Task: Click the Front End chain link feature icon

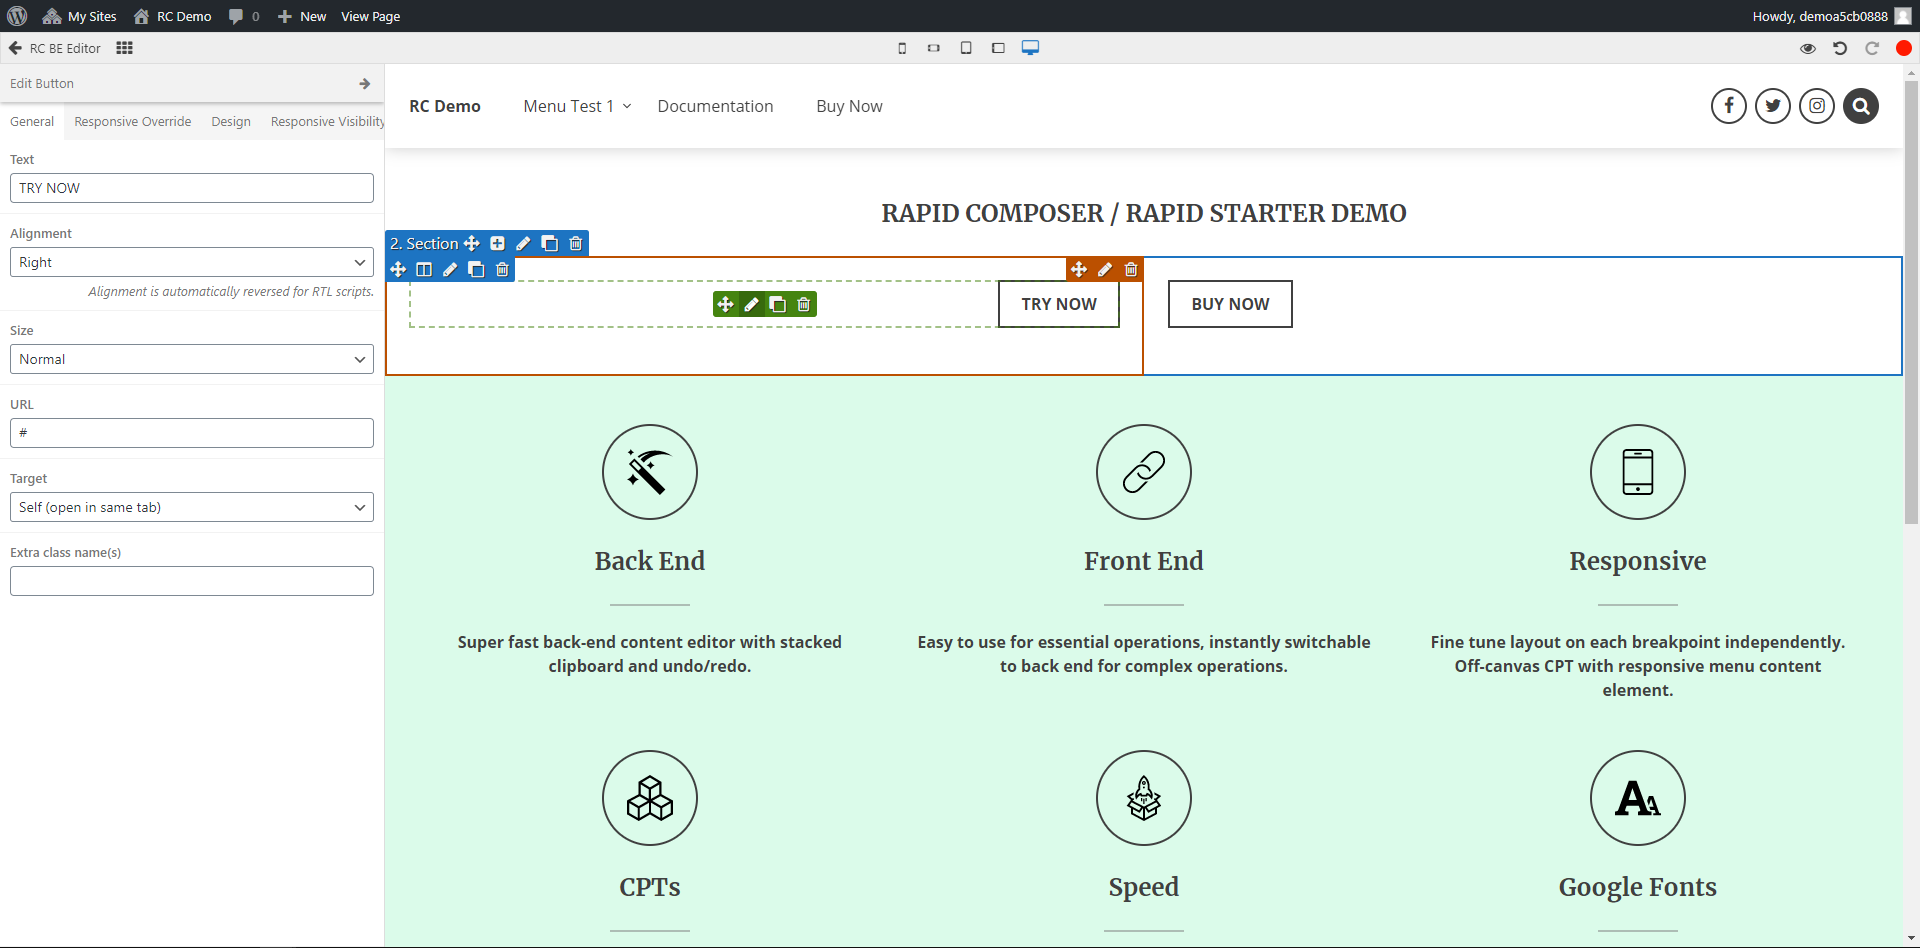Action: (x=1144, y=472)
